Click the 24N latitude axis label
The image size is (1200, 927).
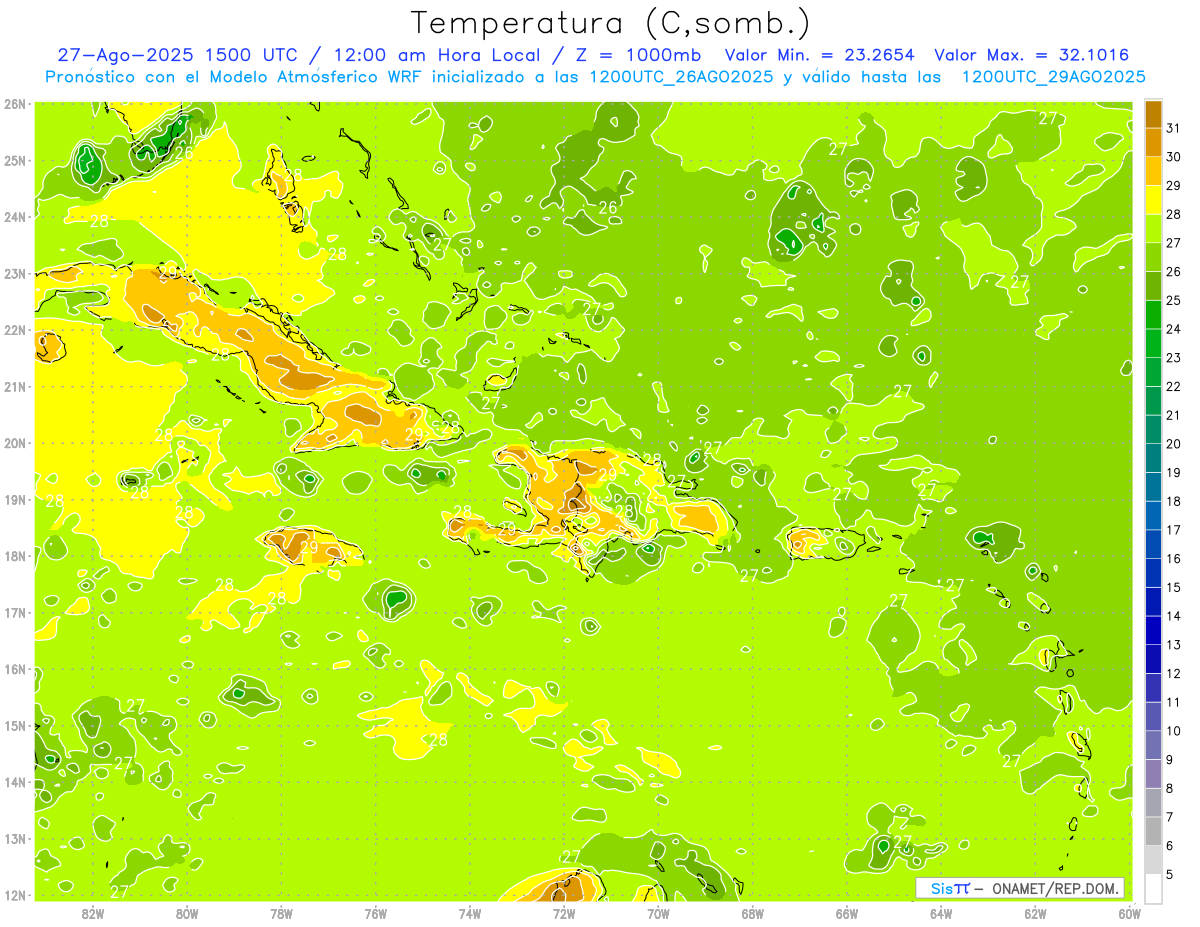[15, 217]
